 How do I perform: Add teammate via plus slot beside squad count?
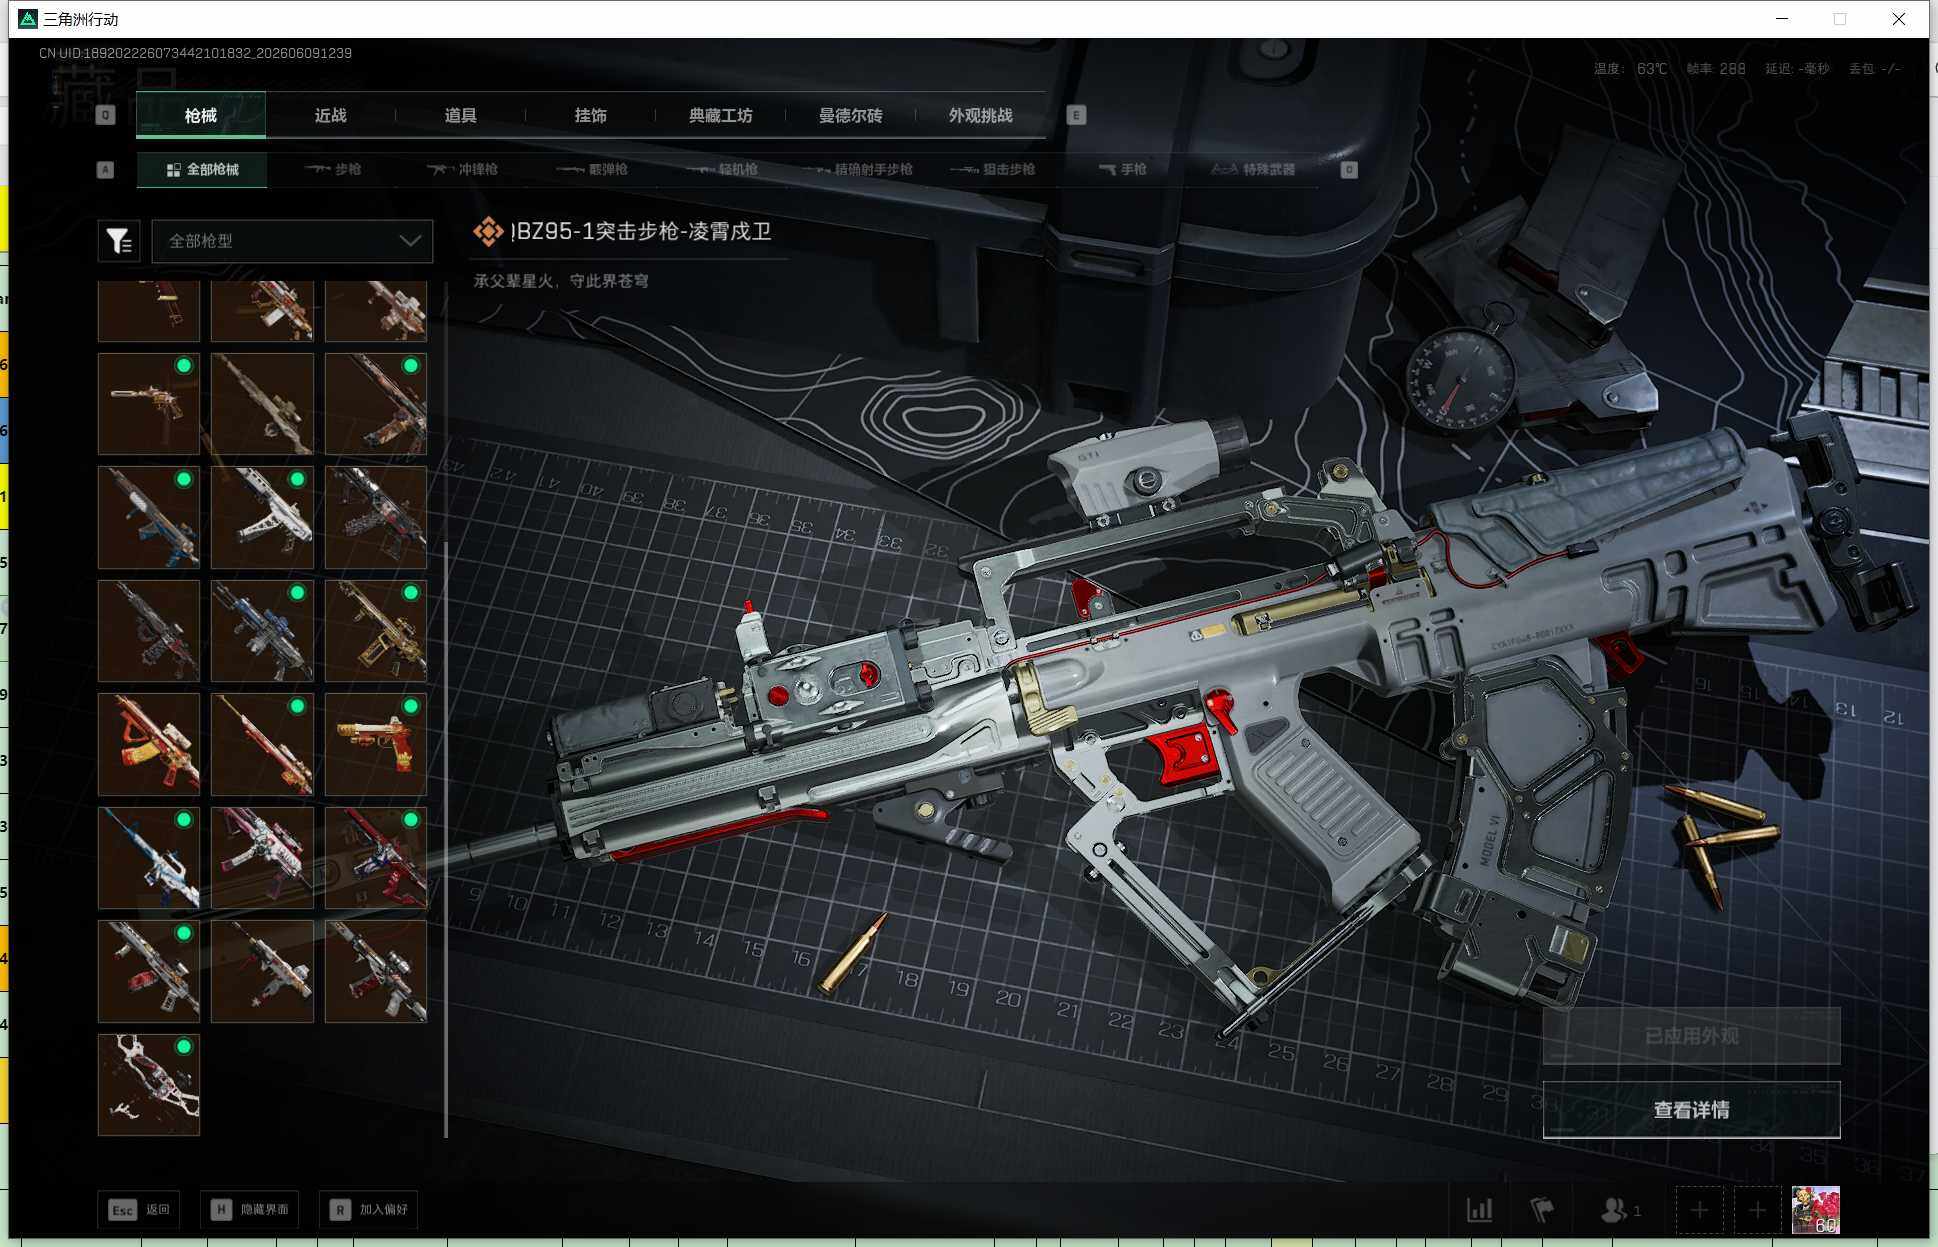click(x=1699, y=1210)
